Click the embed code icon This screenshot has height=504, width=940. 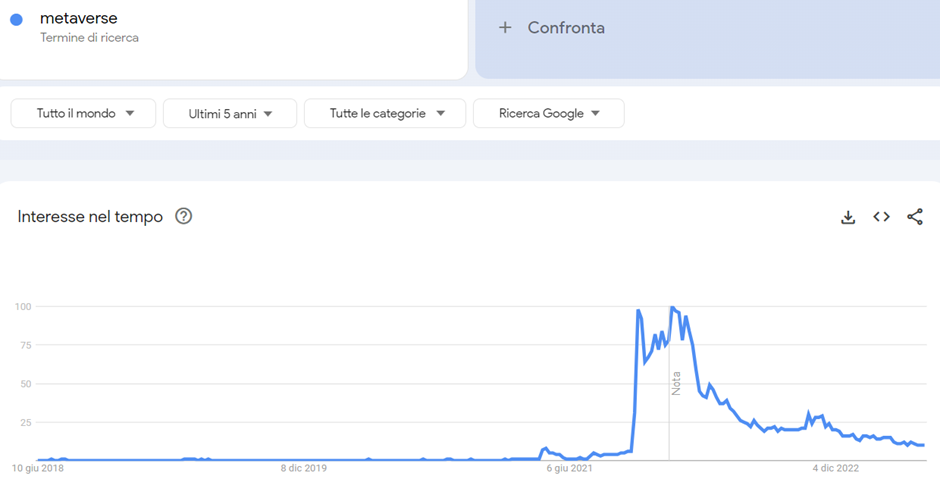881,217
